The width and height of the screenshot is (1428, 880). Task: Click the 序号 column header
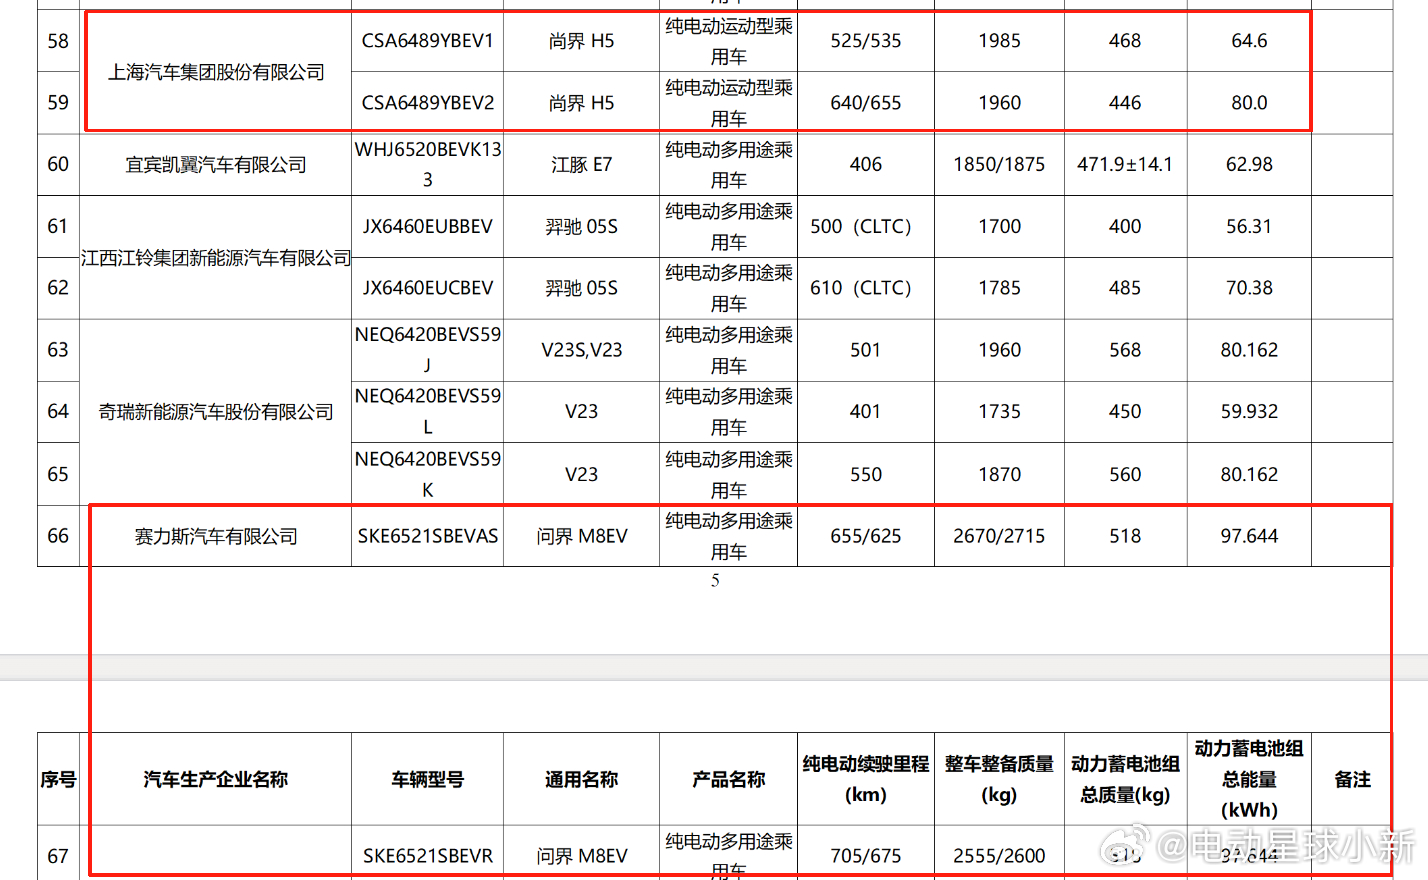pos(58,779)
